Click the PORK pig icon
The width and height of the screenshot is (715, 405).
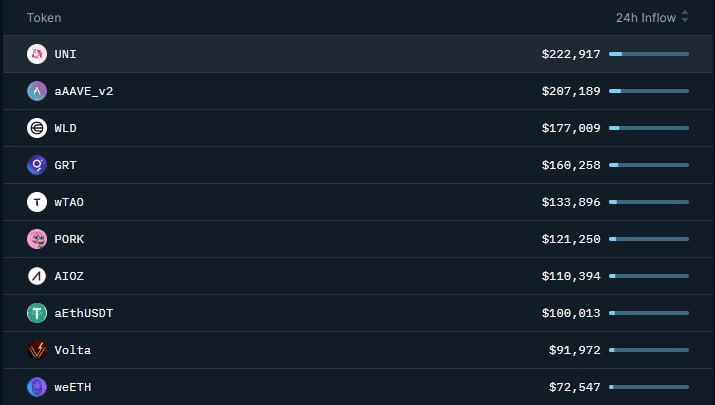coord(37,239)
